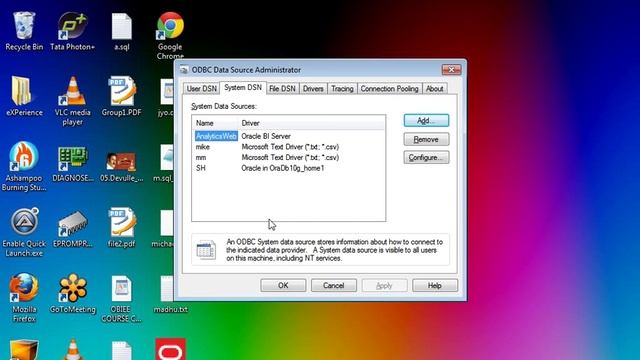The height and width of the screenshot is (360, 640).
Task: Select the mm data source row
Action: coord(289,158)
